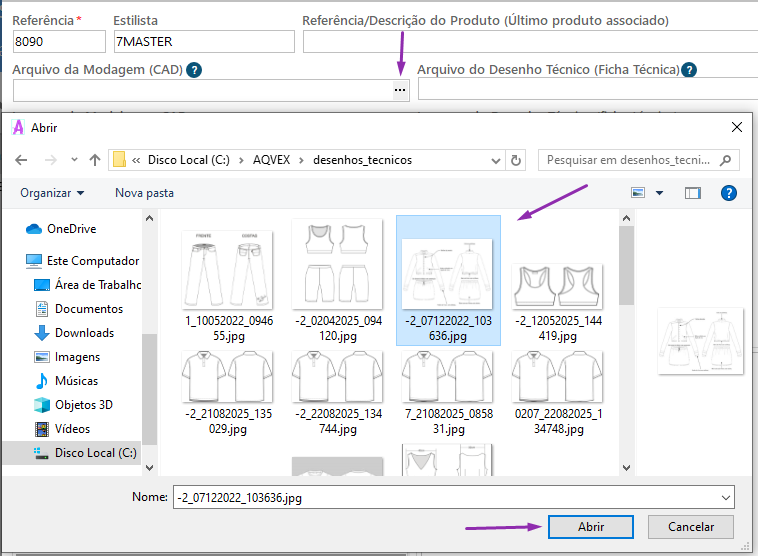Expand the view options dropdown arrow
Viewport: 758px width, 556px height.
point(659,193)
